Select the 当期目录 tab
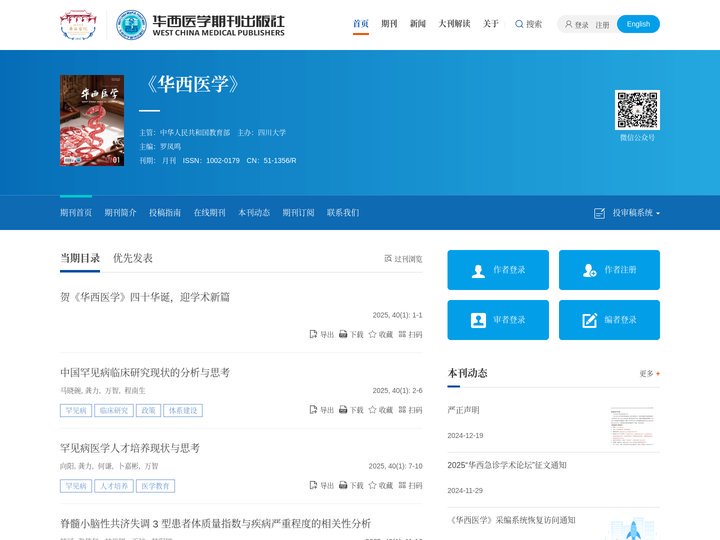This screenshot has width=720, height=540. [80, 258]
